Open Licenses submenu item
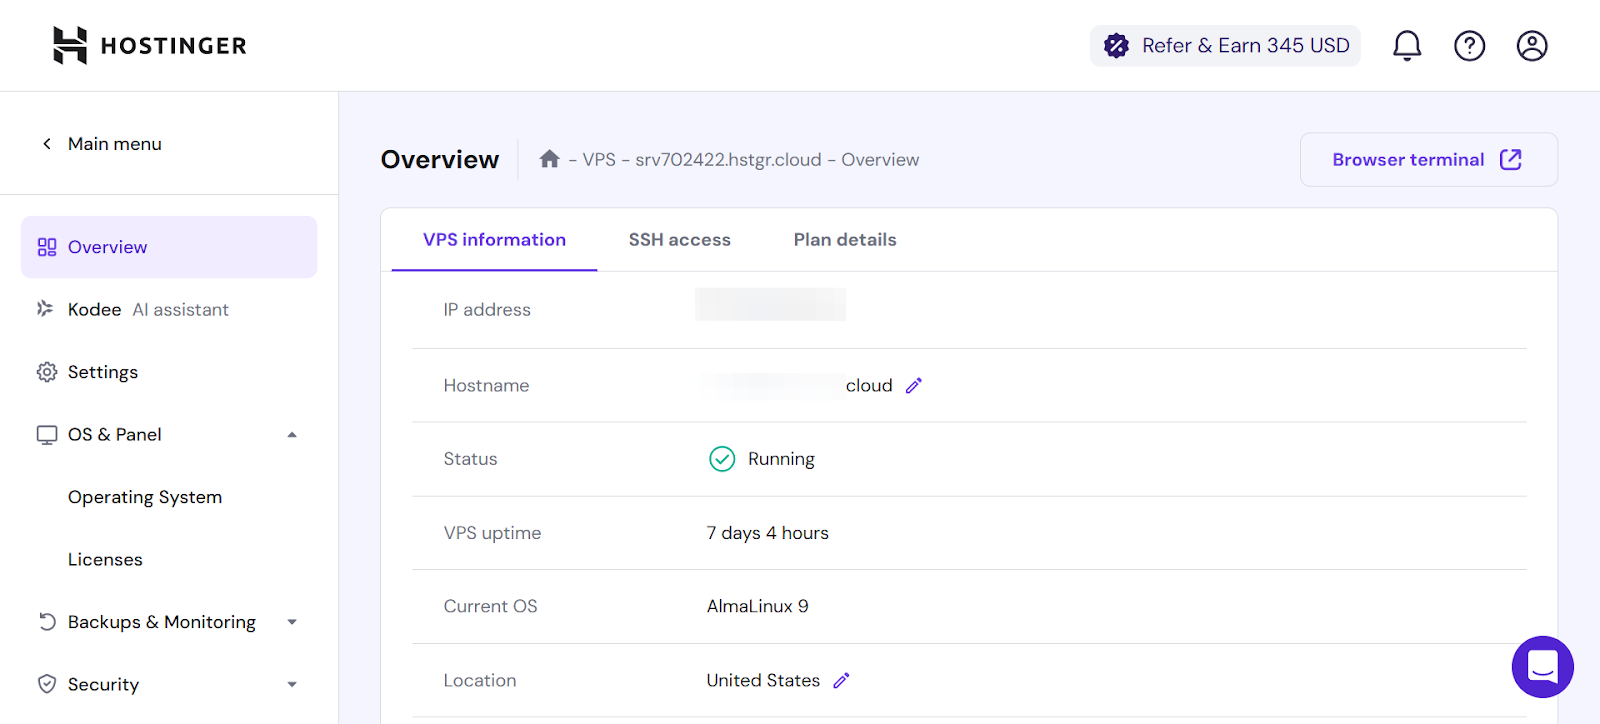 (105, 560)
